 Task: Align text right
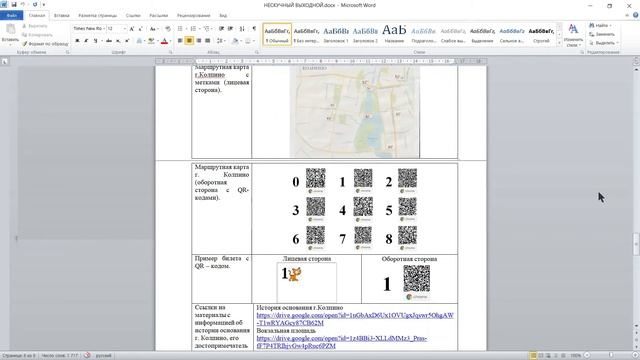[198, 41]
